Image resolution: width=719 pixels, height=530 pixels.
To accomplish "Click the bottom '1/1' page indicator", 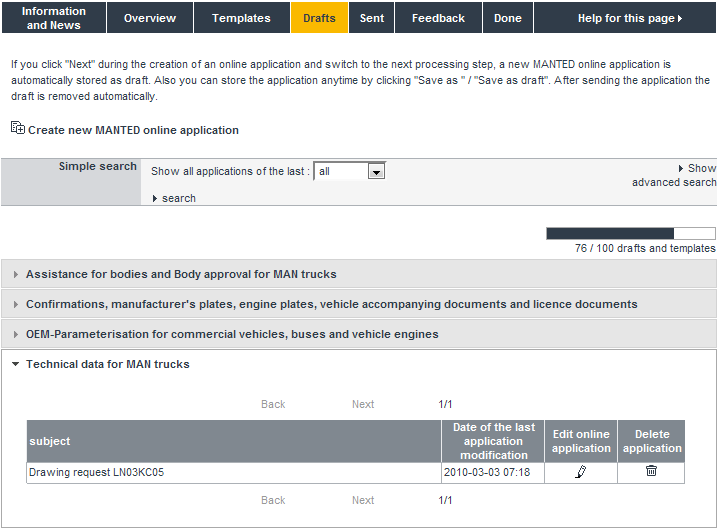I will pyautogui.click(x=445, y=500).
